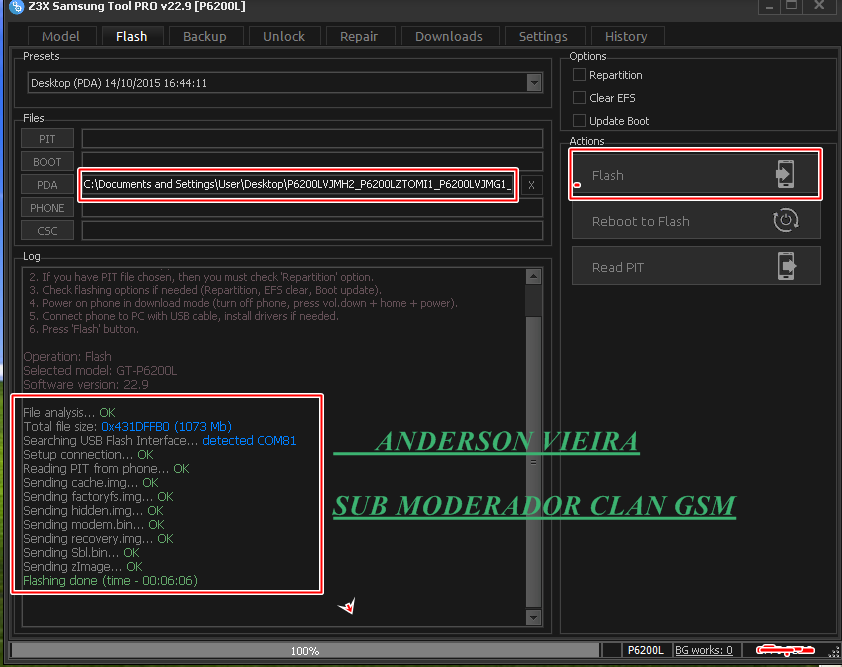Click 'Sending factoryfs.img... OK' log line
842x667 pixels.
98,497
